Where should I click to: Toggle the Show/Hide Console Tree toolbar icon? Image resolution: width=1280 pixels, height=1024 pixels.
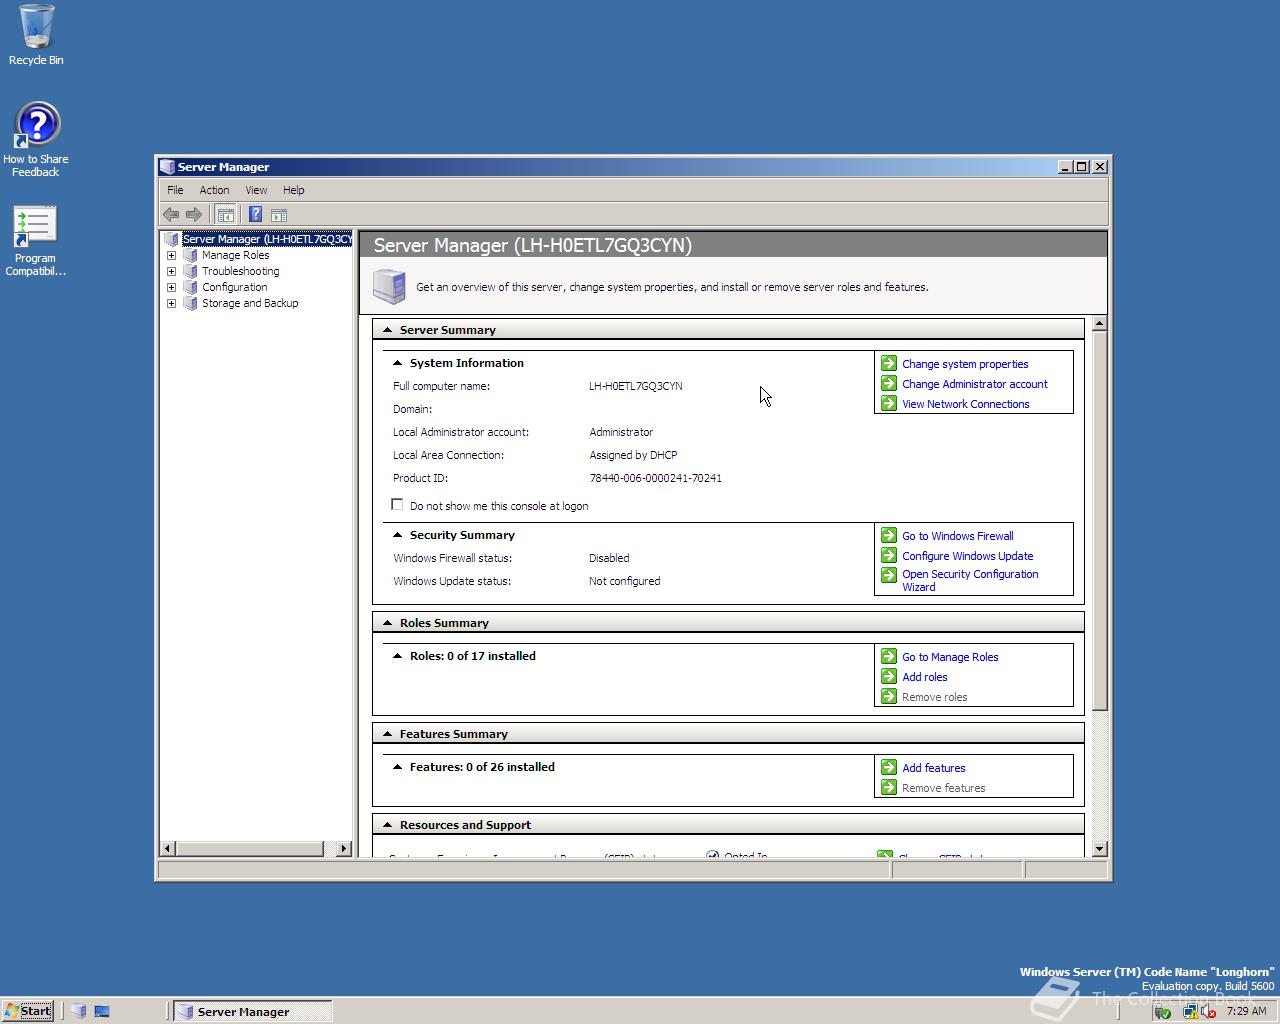[226, 214]
